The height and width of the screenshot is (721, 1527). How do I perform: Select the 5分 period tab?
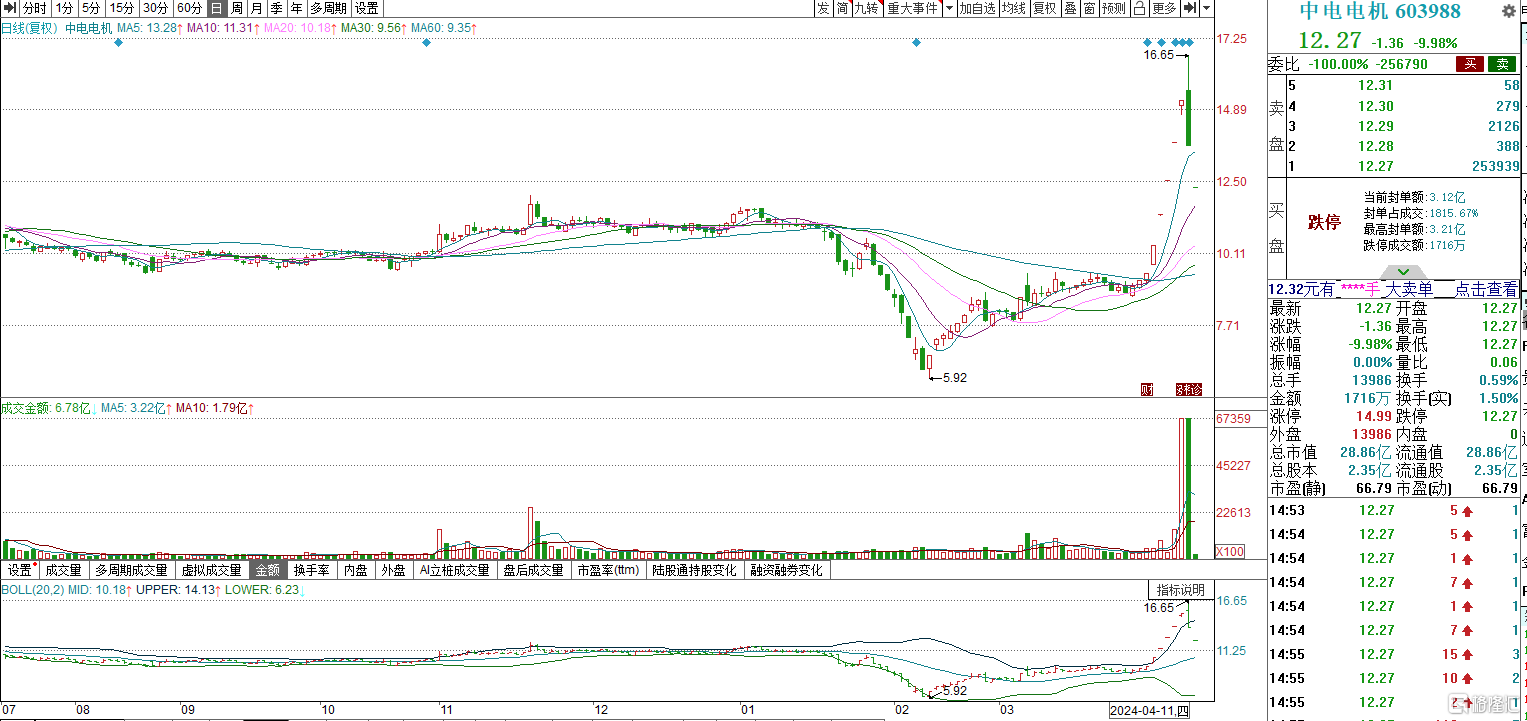coord(91,8)
